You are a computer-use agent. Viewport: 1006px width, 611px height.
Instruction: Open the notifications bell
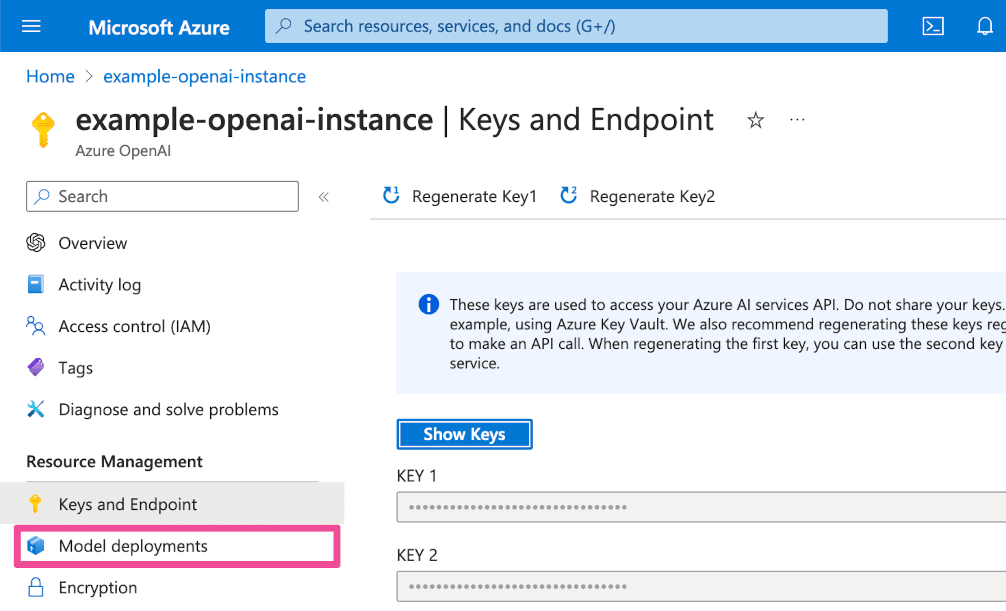tap(985, 26)
